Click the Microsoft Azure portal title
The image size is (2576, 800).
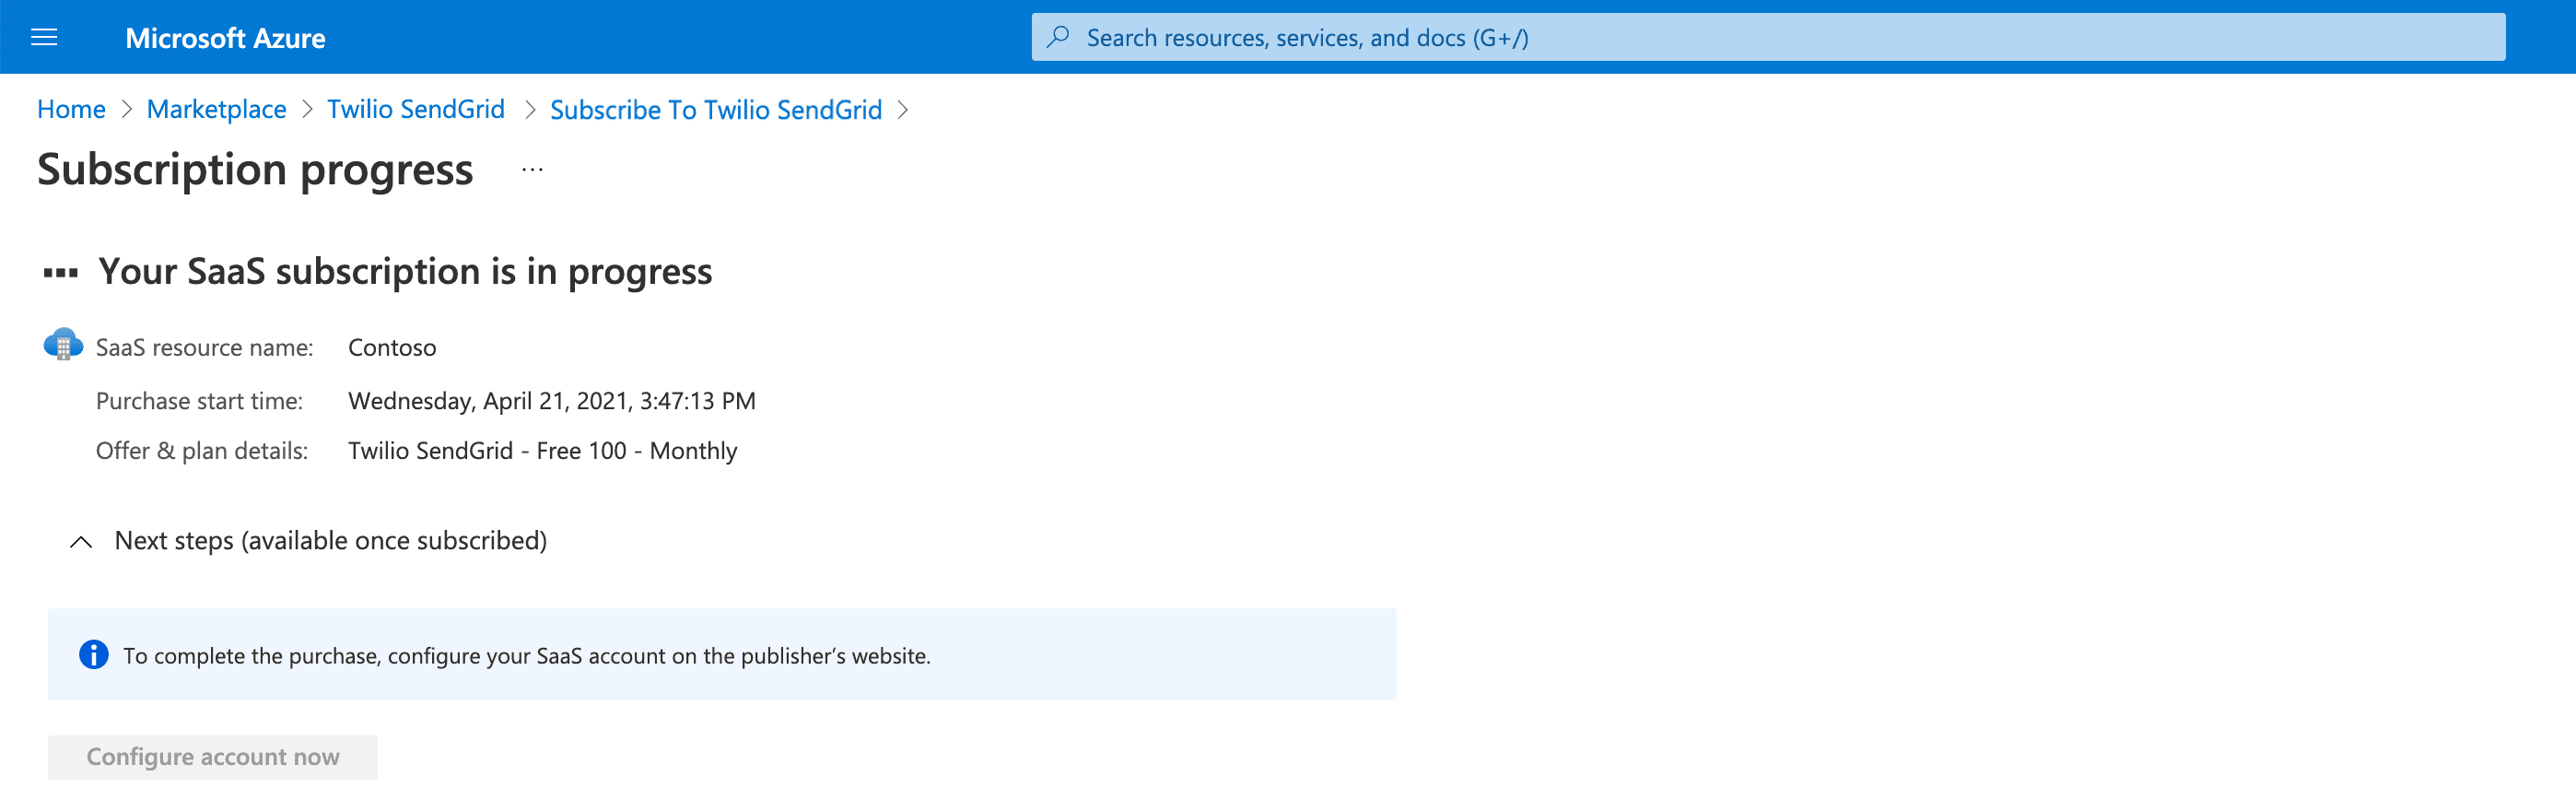pyautogui.click(x=225, y=38)
